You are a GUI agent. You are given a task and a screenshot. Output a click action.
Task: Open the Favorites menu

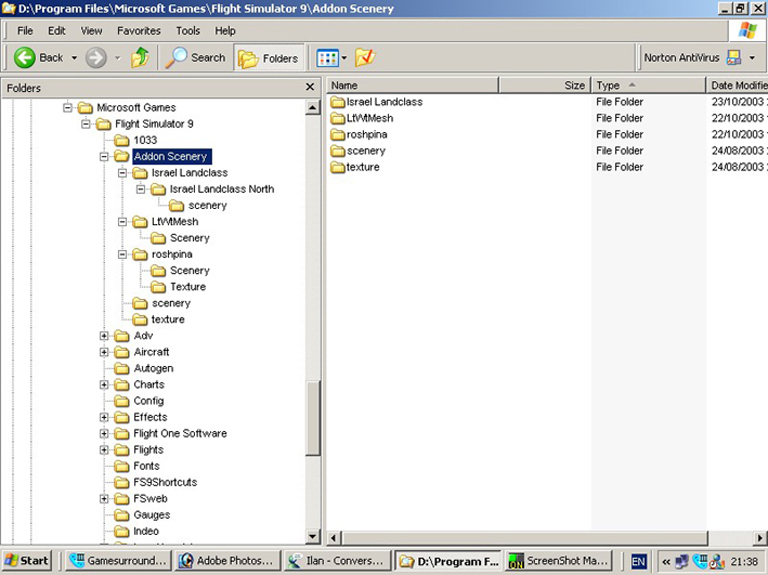(x=139, y=31)
